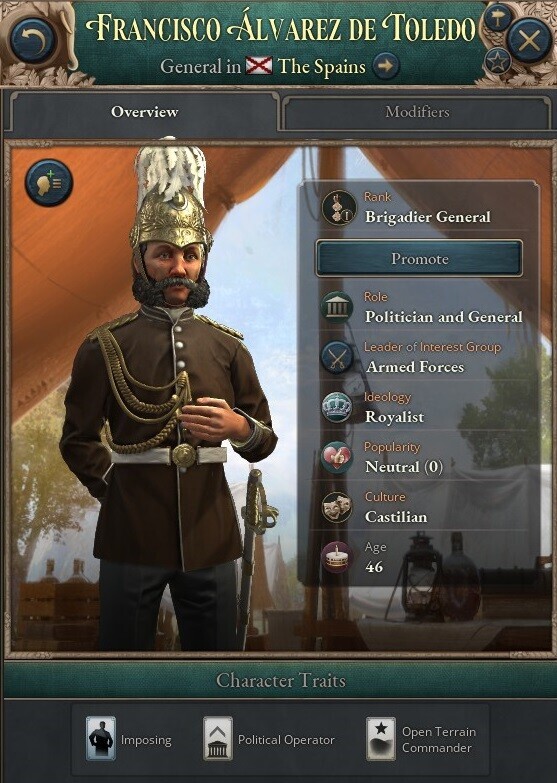This screenshot has width=557, height=783.
Task: Open the Modifiers tab
Action: click(417, 112)
